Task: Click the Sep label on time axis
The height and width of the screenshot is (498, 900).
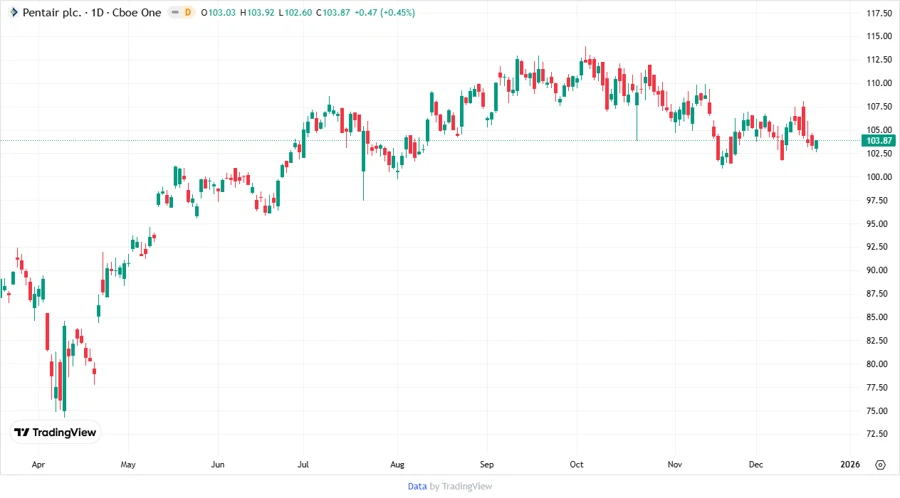Action: tap(487, 464)
